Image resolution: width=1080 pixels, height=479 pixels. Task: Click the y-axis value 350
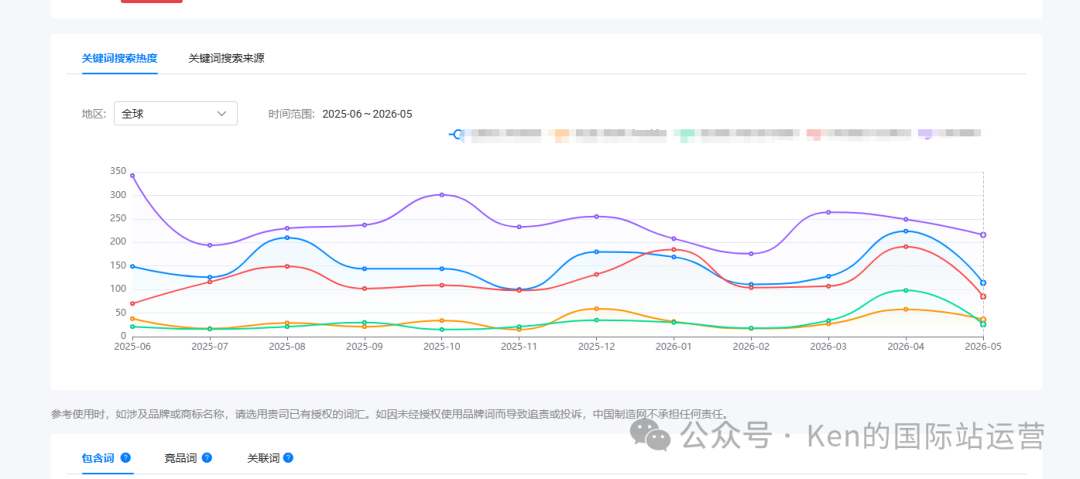[118, 171]
